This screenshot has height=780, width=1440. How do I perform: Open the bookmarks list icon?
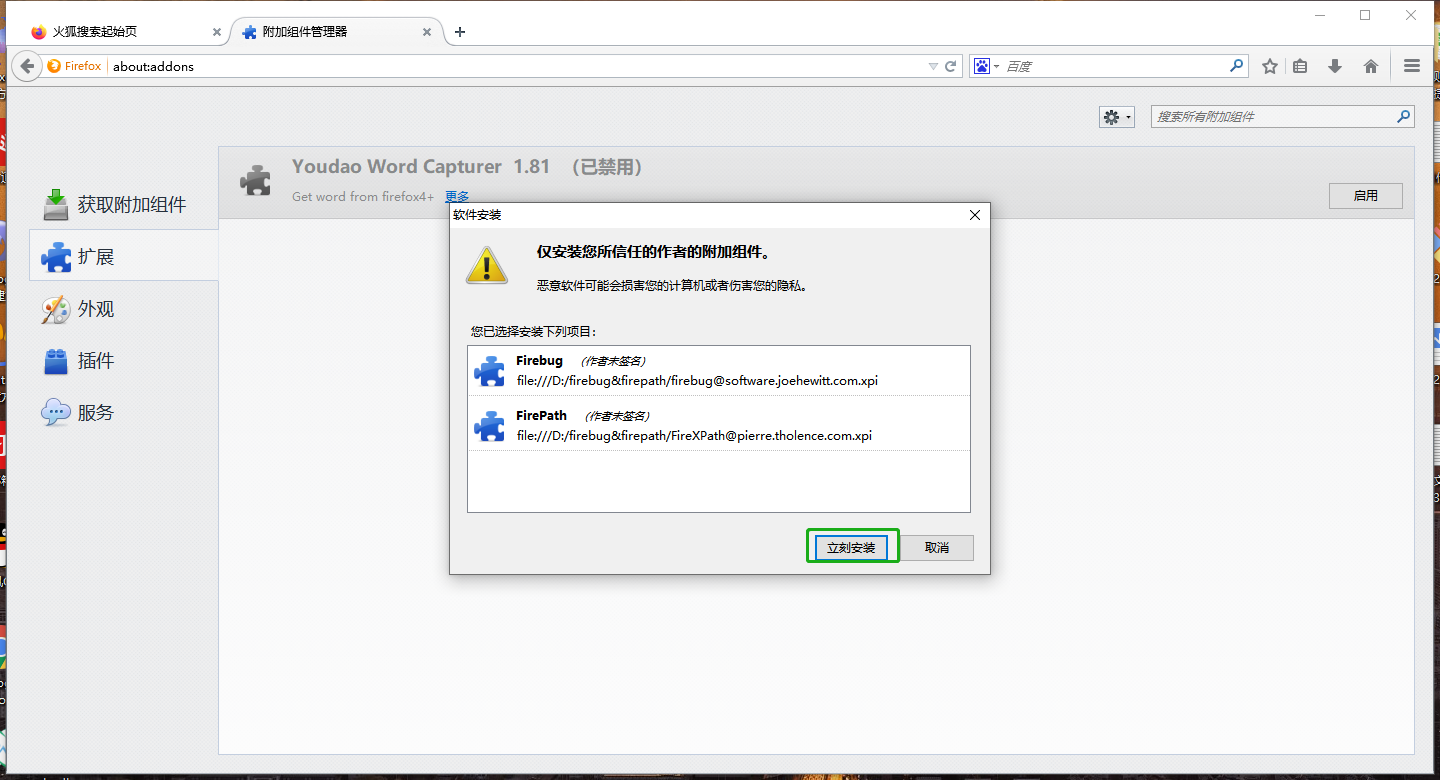tap(1300, 67)
